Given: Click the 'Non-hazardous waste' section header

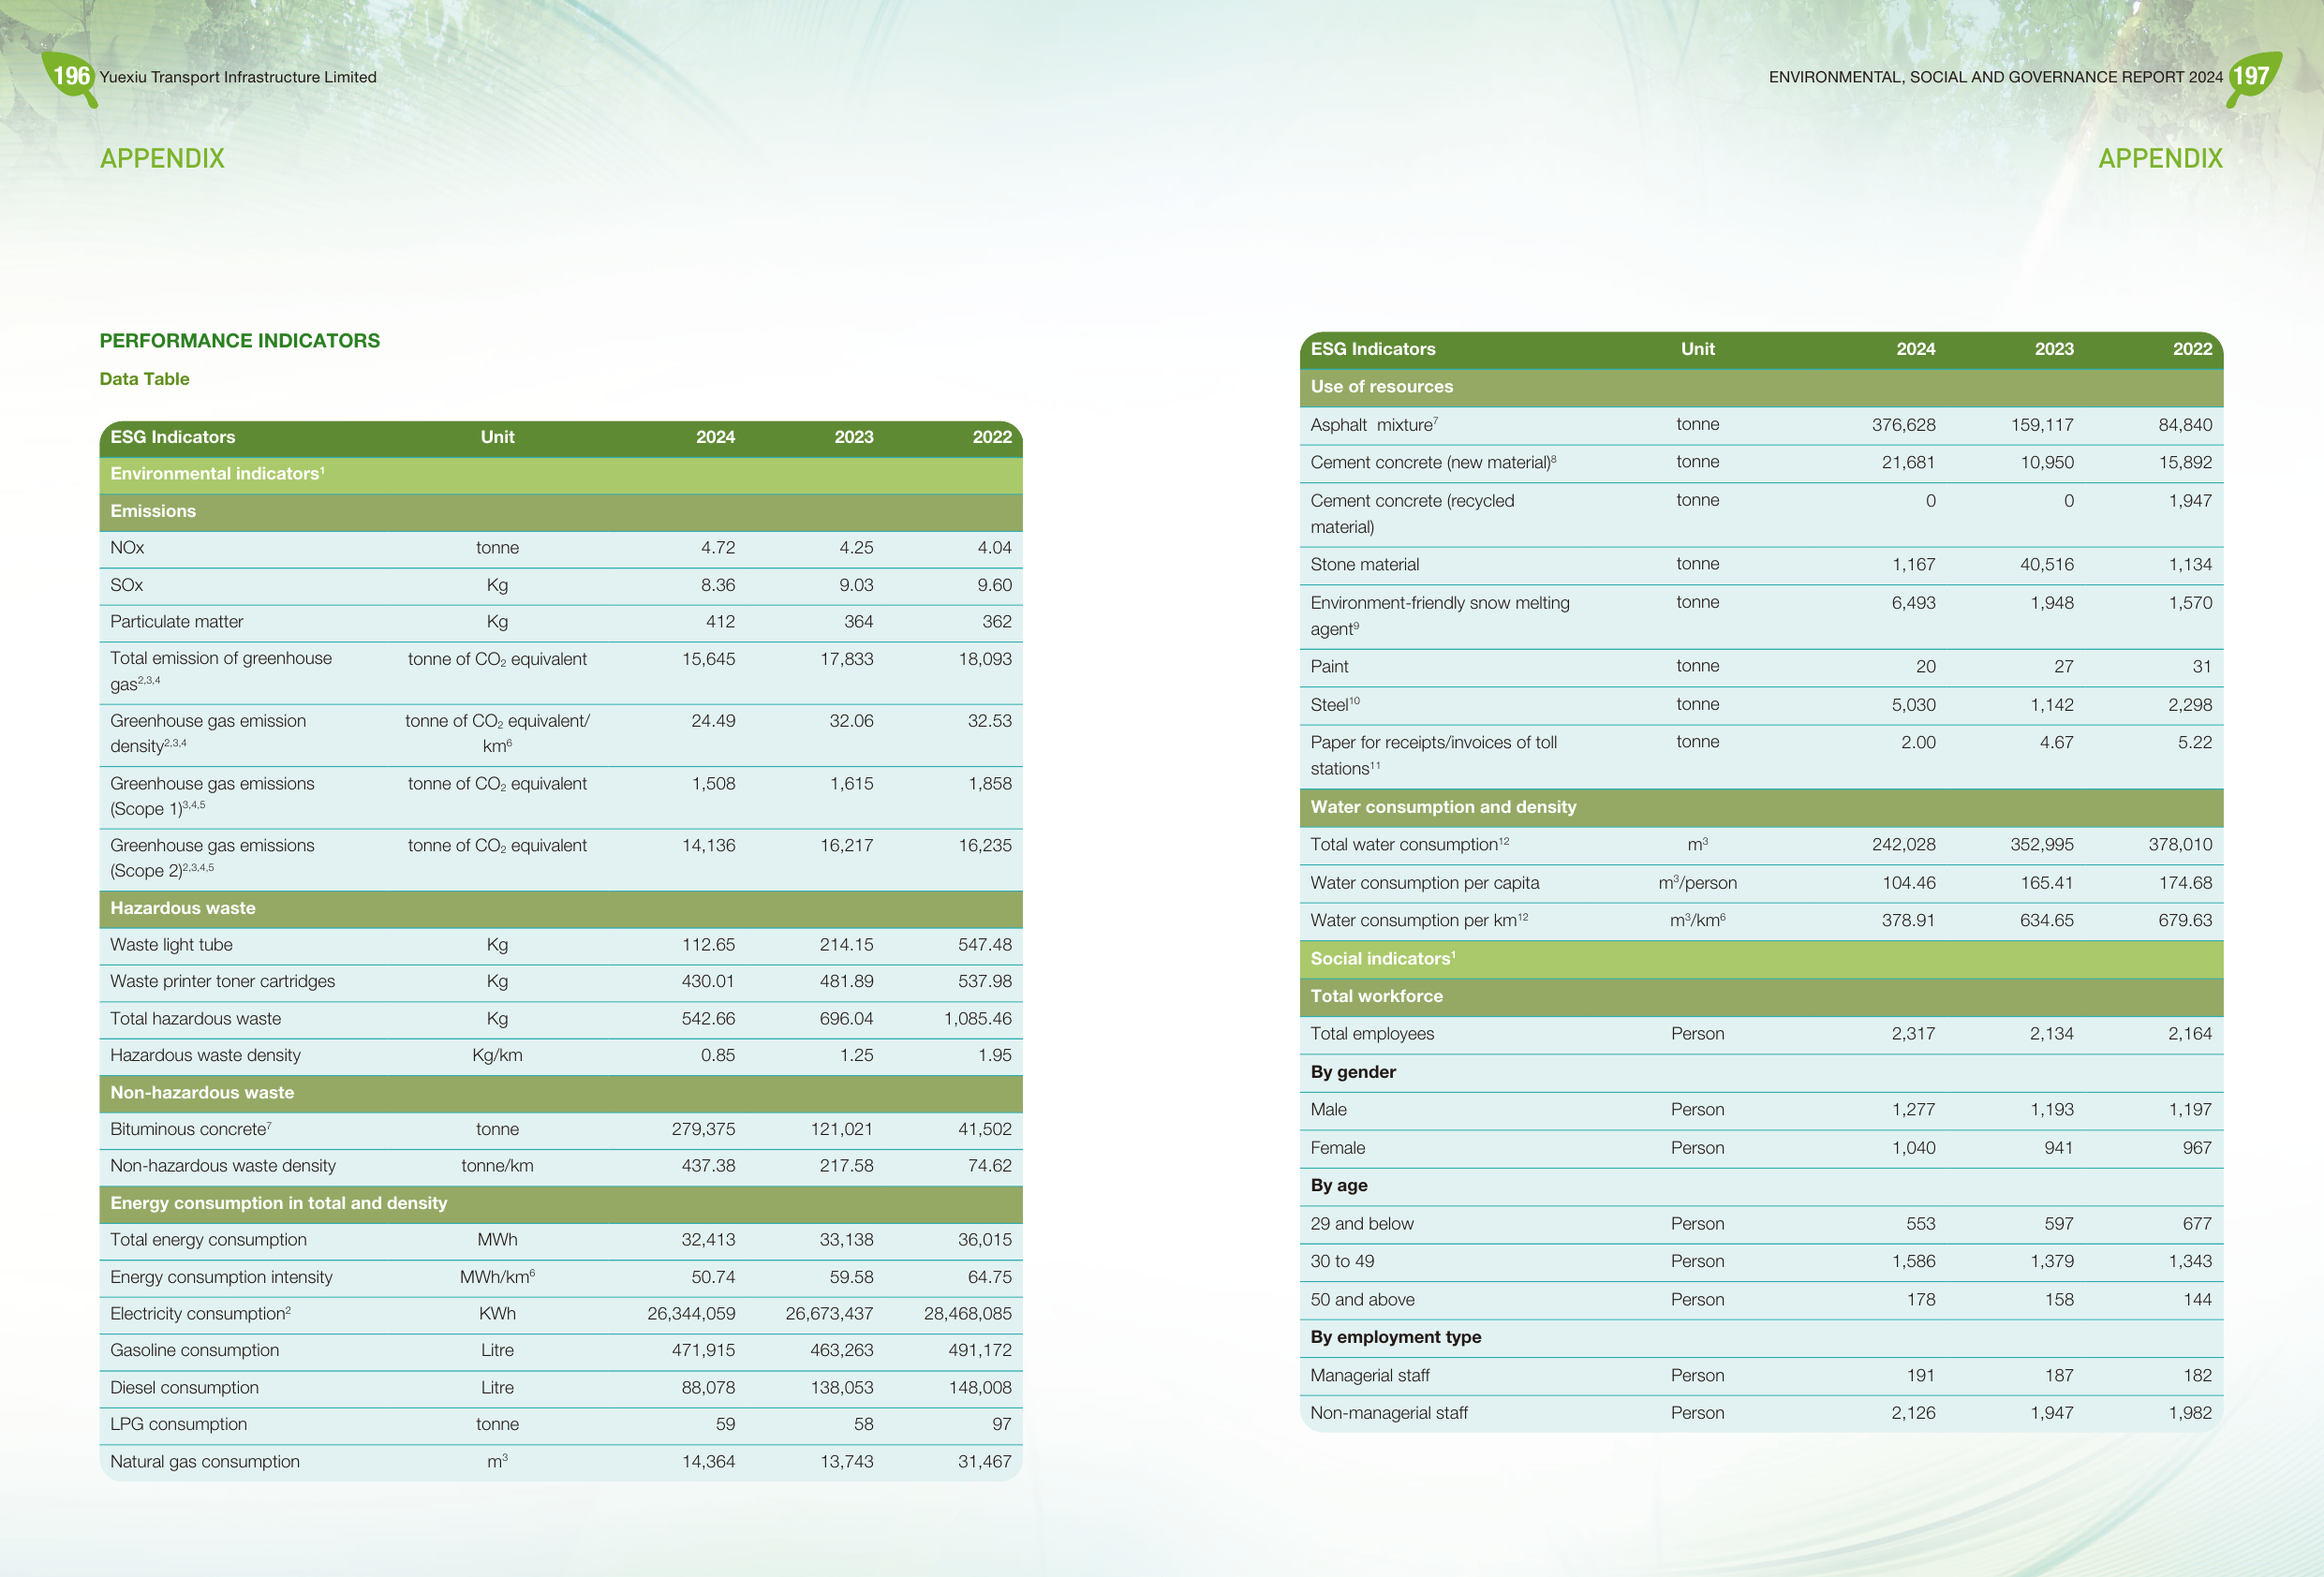Looking at the screenshot, I should tap(561, 1093).
